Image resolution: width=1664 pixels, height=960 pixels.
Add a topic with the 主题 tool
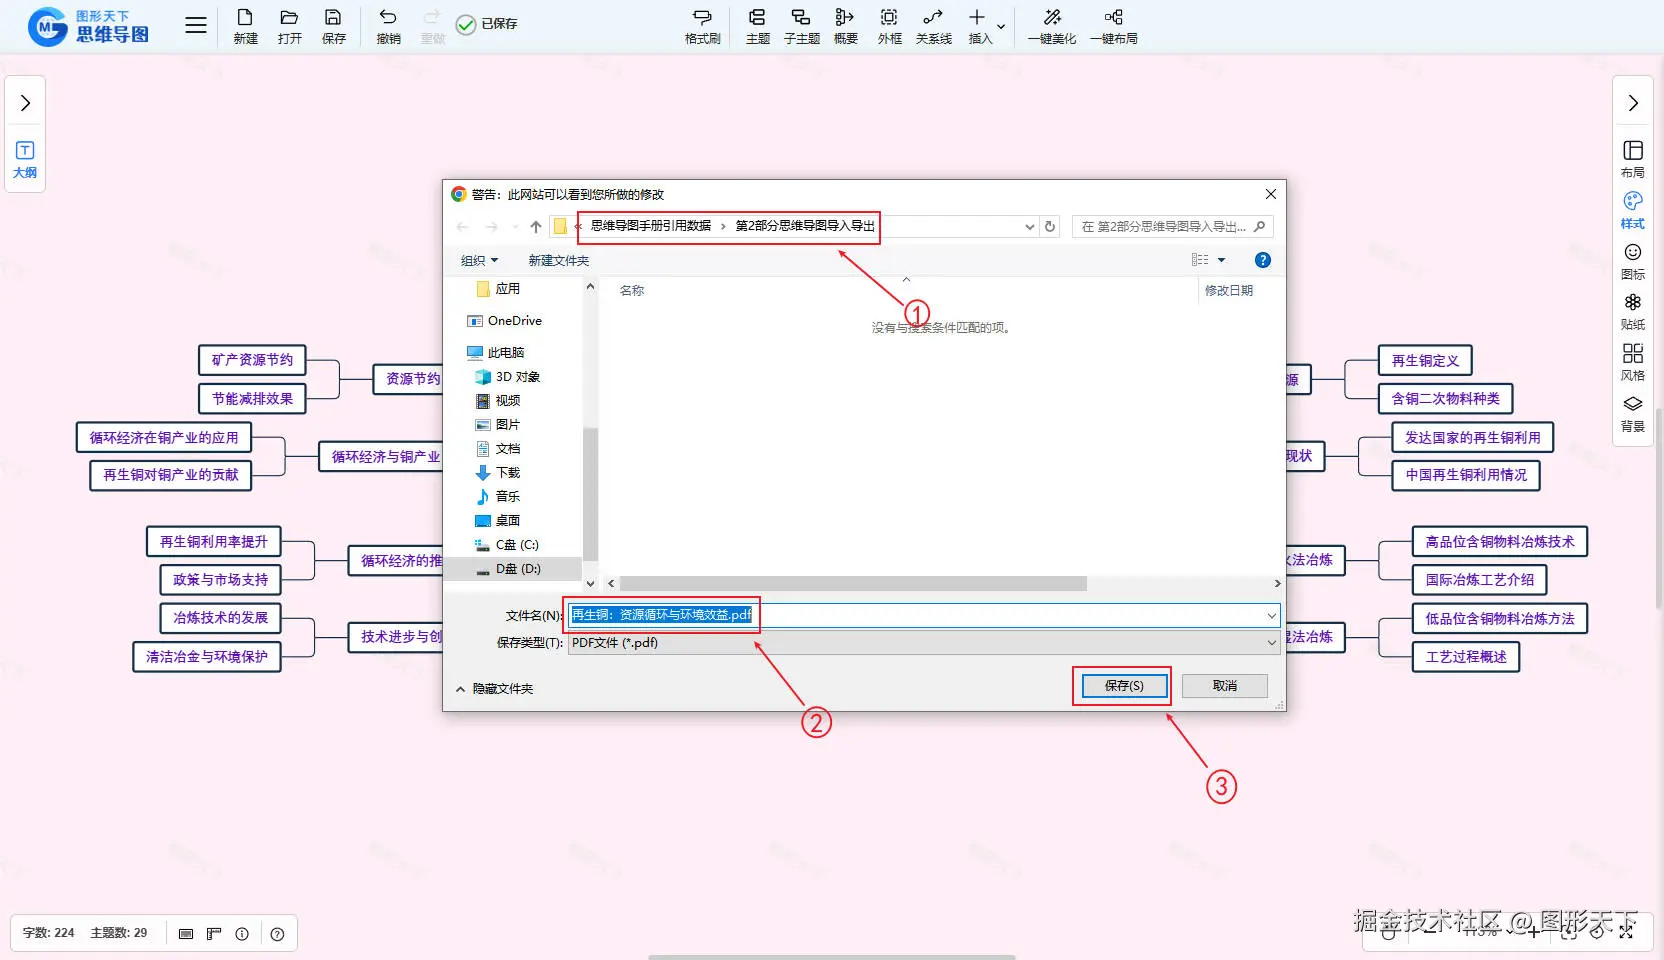758,27
